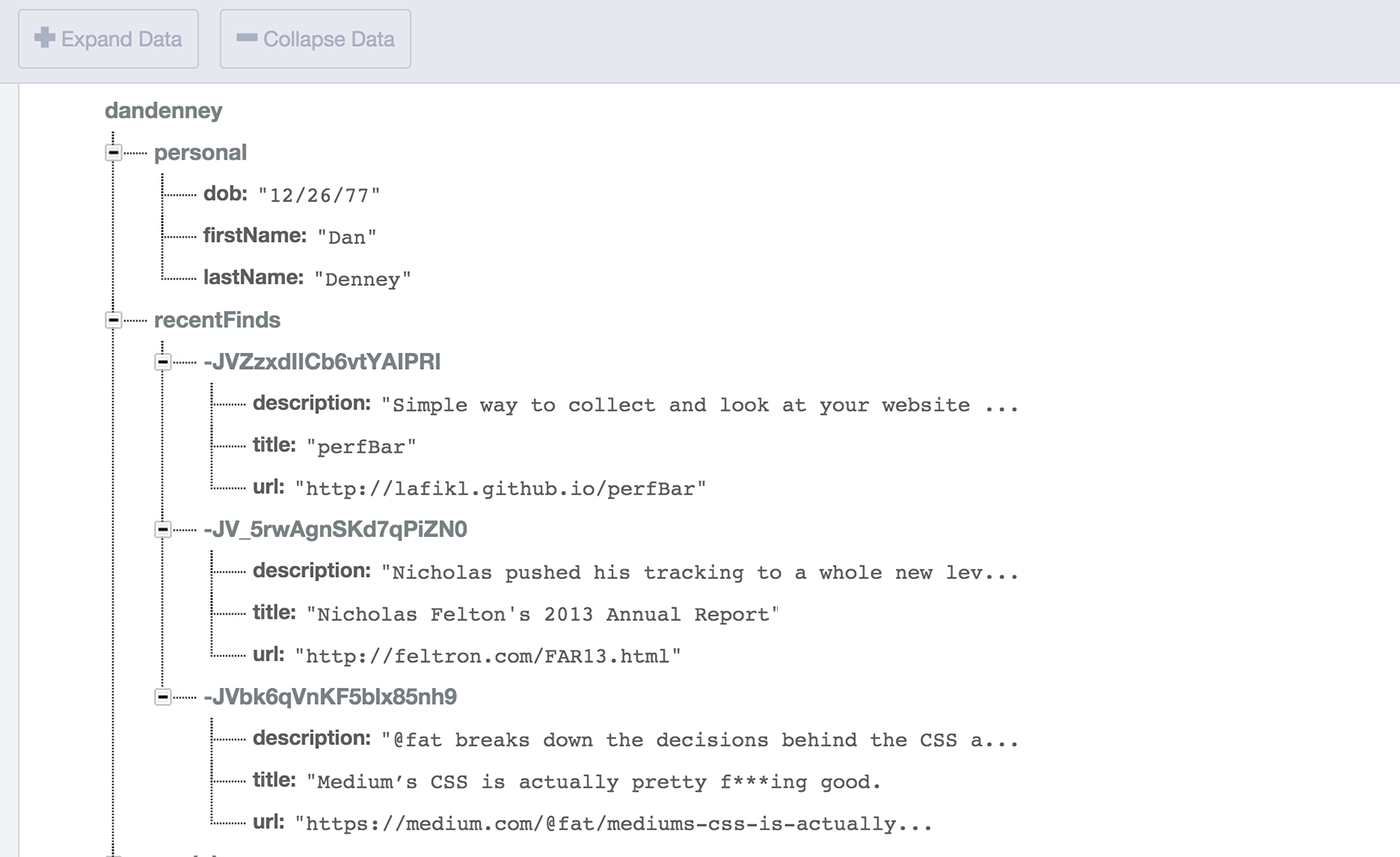1400x857 pixels.
Task: Click the description starting with Simple way
Action: click(x=699, y=405)
